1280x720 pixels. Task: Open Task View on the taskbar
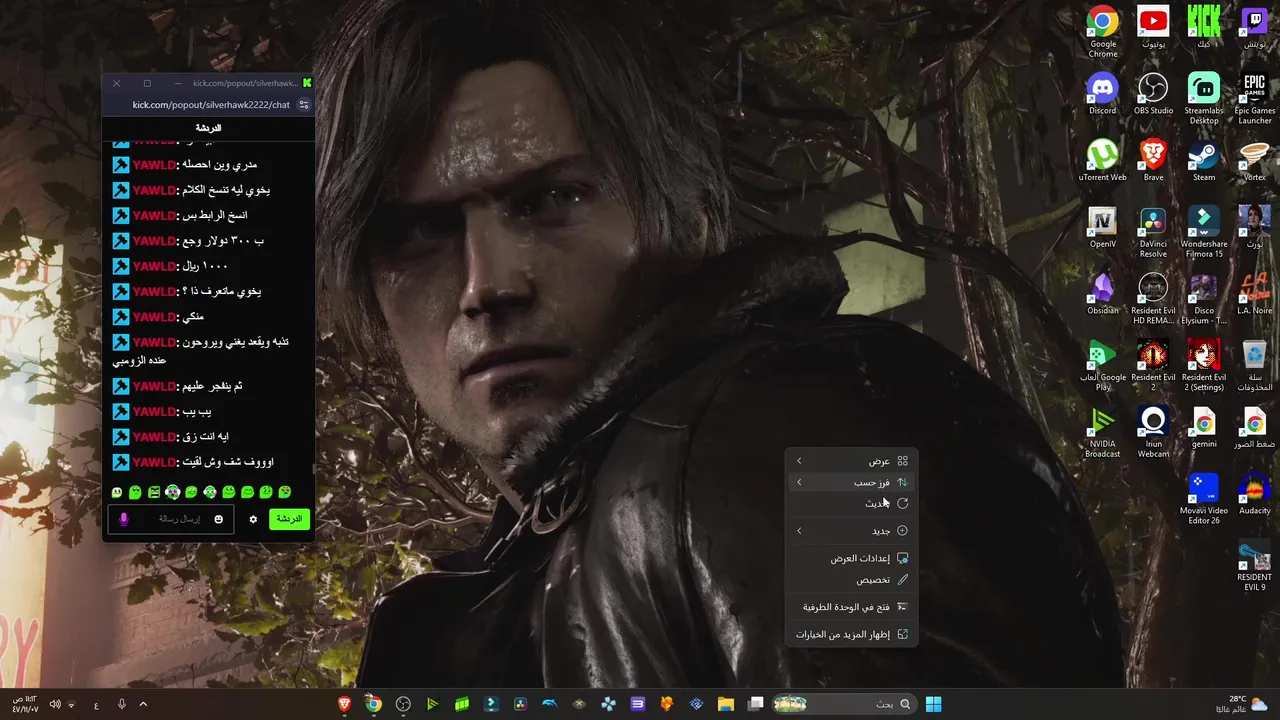(756, 704)
